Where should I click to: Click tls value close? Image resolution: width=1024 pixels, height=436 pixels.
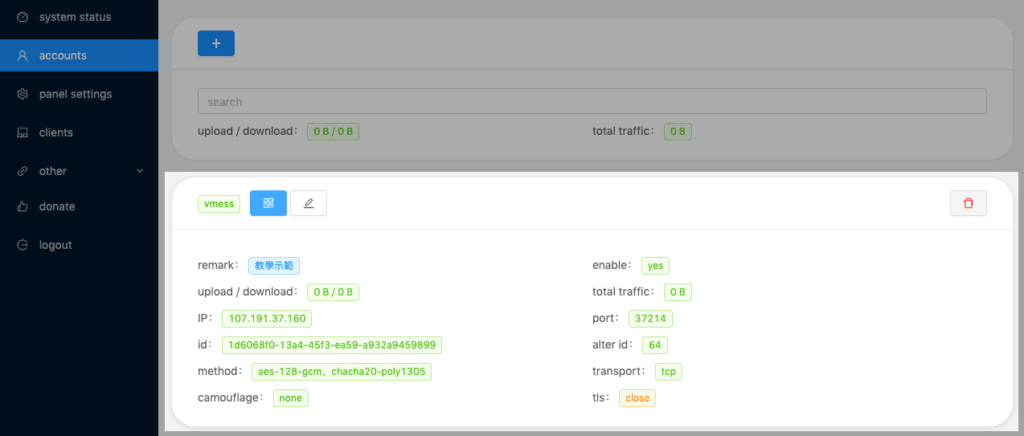pyautogui.click(x=637, y=398)
